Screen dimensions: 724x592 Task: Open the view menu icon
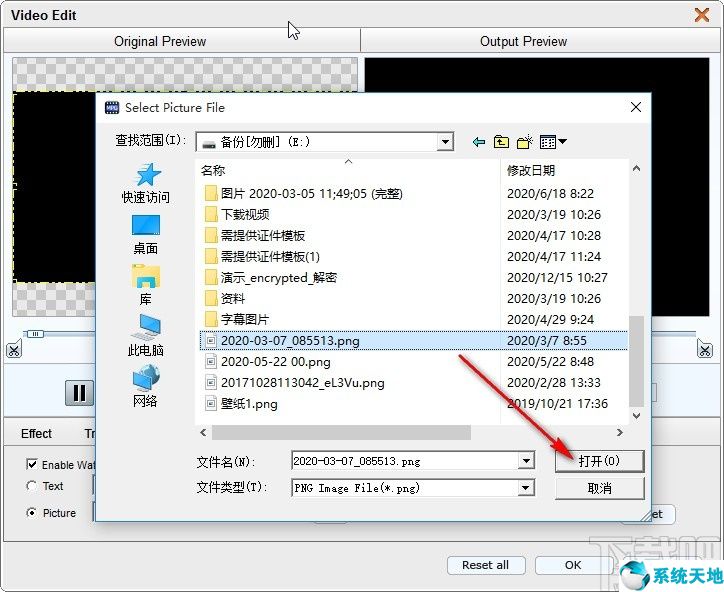553,142
